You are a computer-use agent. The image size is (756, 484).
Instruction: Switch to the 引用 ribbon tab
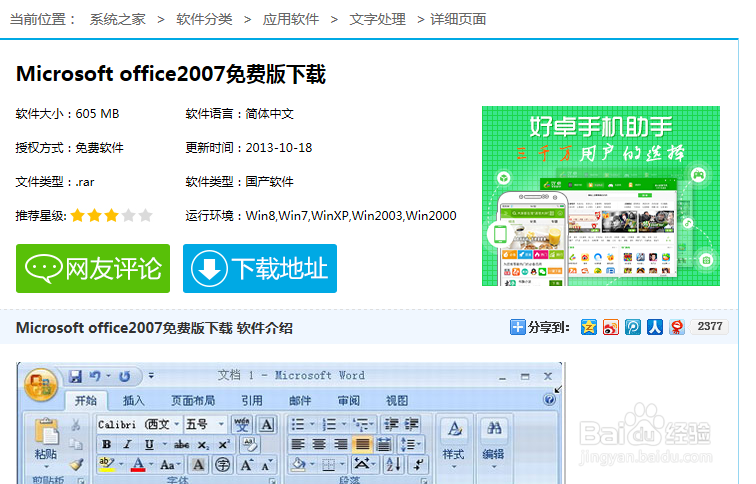pyautogui.click(x=252, y=401)
